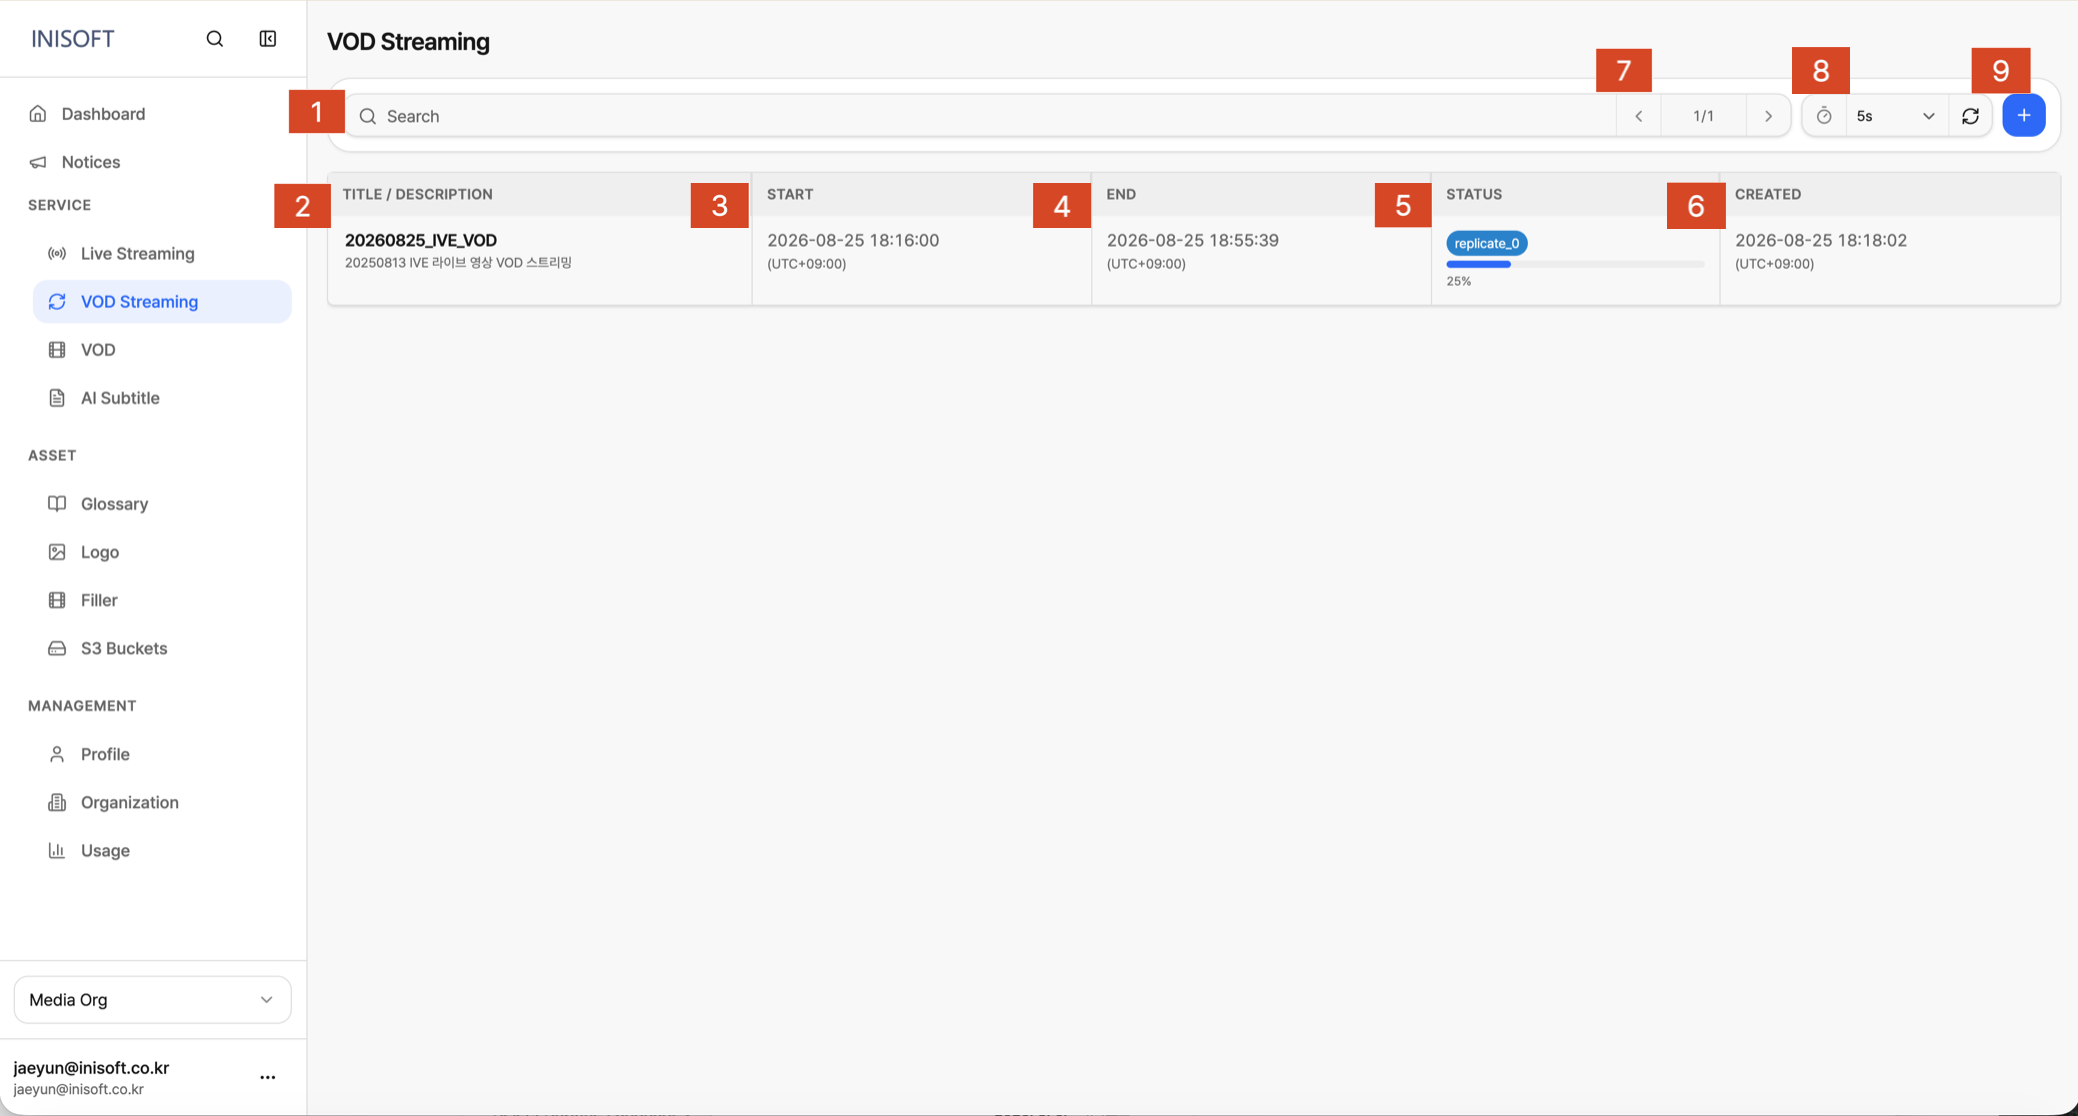The width and height of the screenshot is (2078, 1116).
Task: Click the 1/1 page indicator
Action: point(1704,116)
